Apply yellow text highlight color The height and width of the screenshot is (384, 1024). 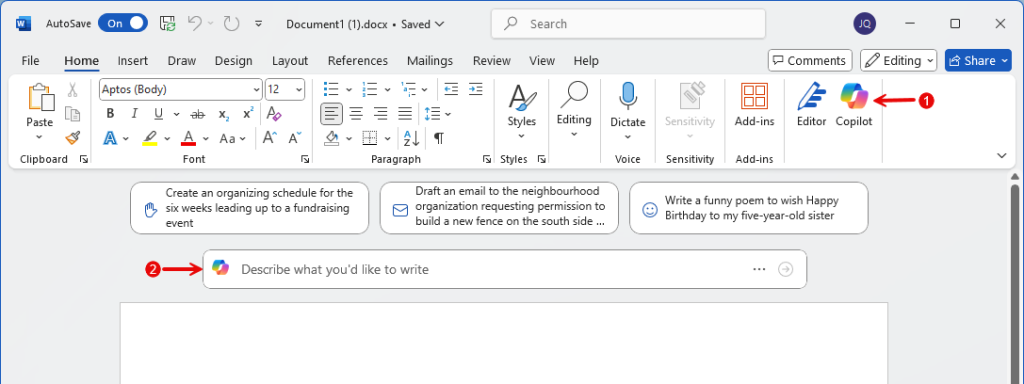click(x=150, y=138)
